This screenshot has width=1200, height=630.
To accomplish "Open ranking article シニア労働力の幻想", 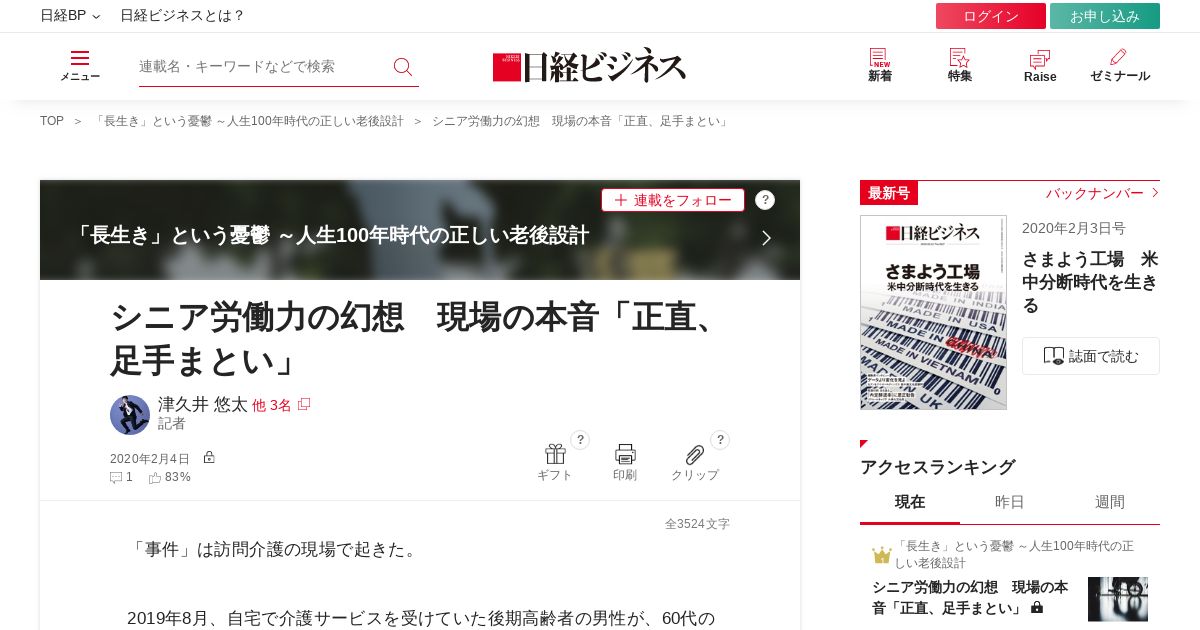I will (970, 597).
